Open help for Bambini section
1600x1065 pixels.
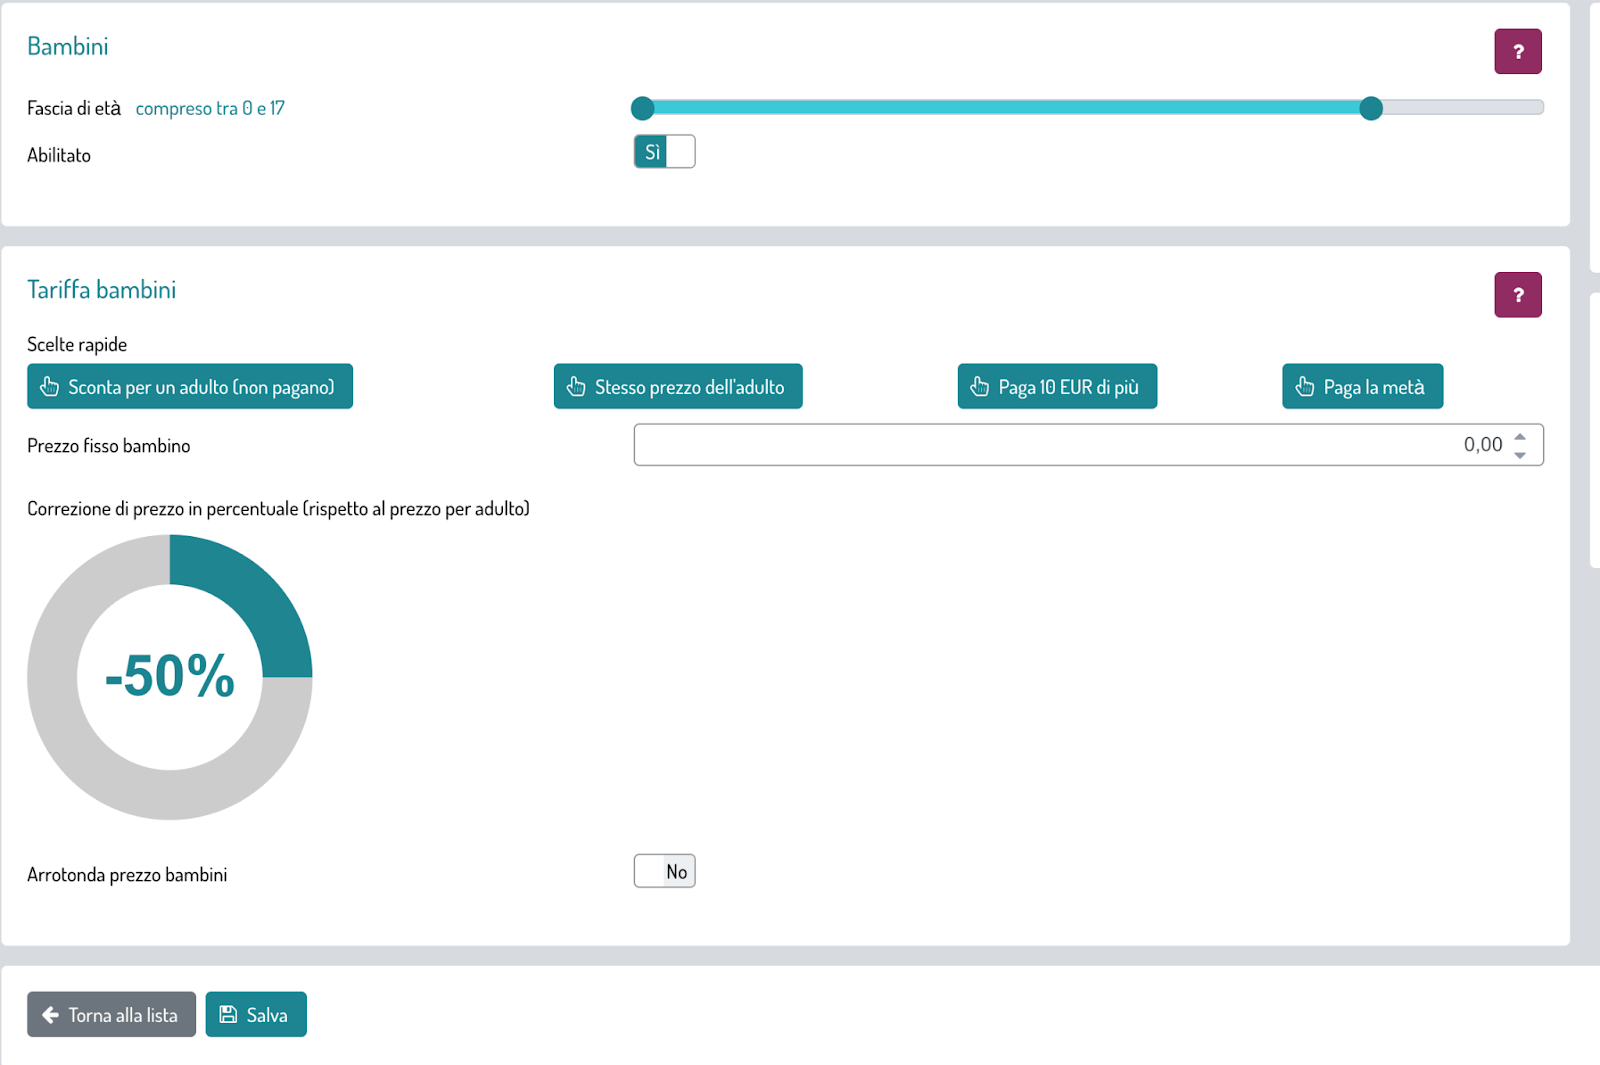(x=1517, y=51)
